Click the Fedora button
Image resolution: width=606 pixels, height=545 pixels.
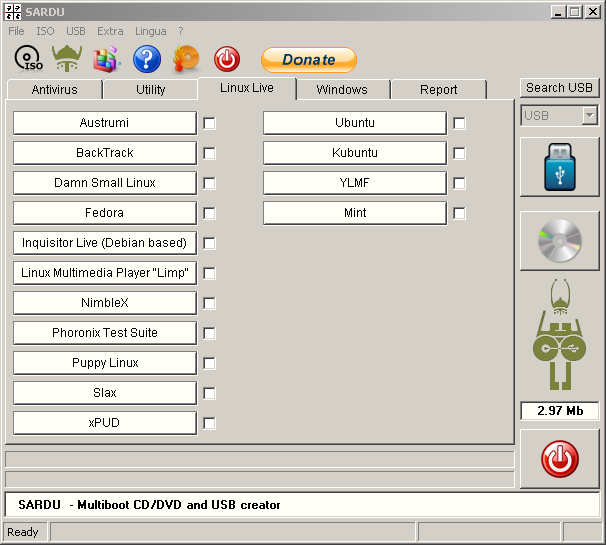click(x=105, y=213)
